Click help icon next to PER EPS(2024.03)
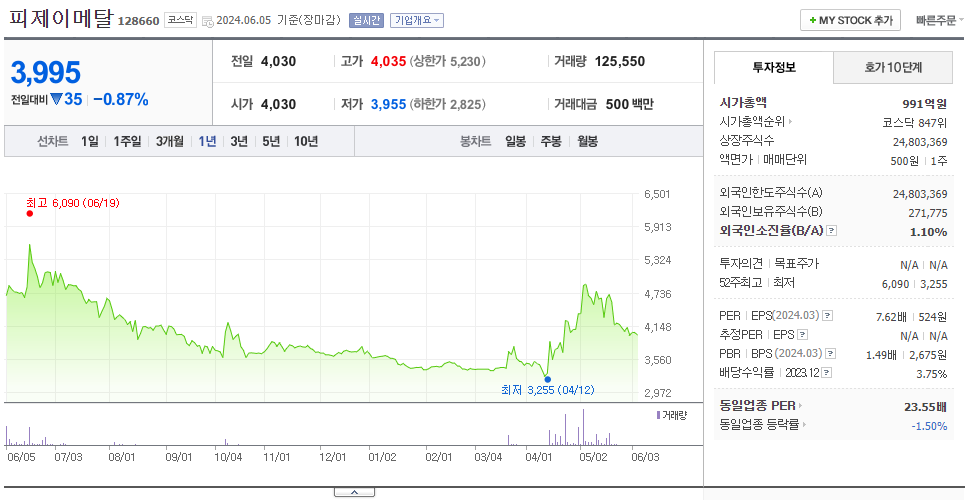Image resolution: width=968 pixels, height=500 pixels. tap(827, 316)
